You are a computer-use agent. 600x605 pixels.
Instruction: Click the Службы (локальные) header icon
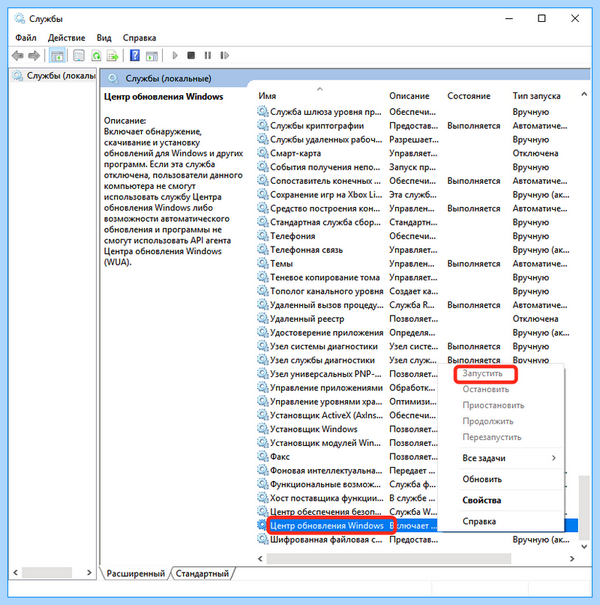(113, 78)
